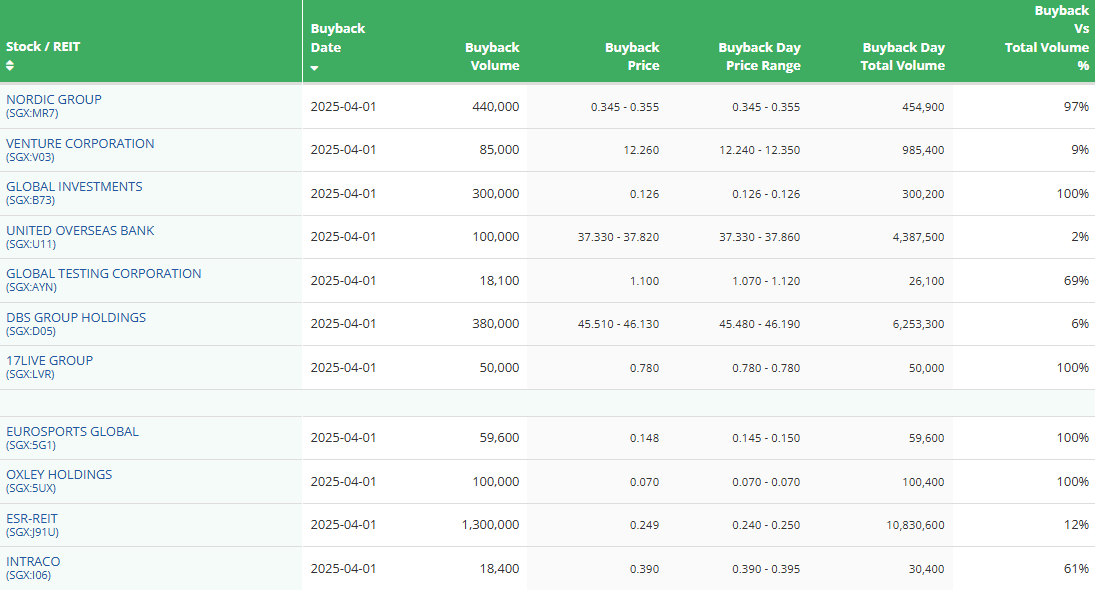Click 17LIVE Group buyback price 0.780
Screen dimensions: 1095x590
click(x=644, y=368)
